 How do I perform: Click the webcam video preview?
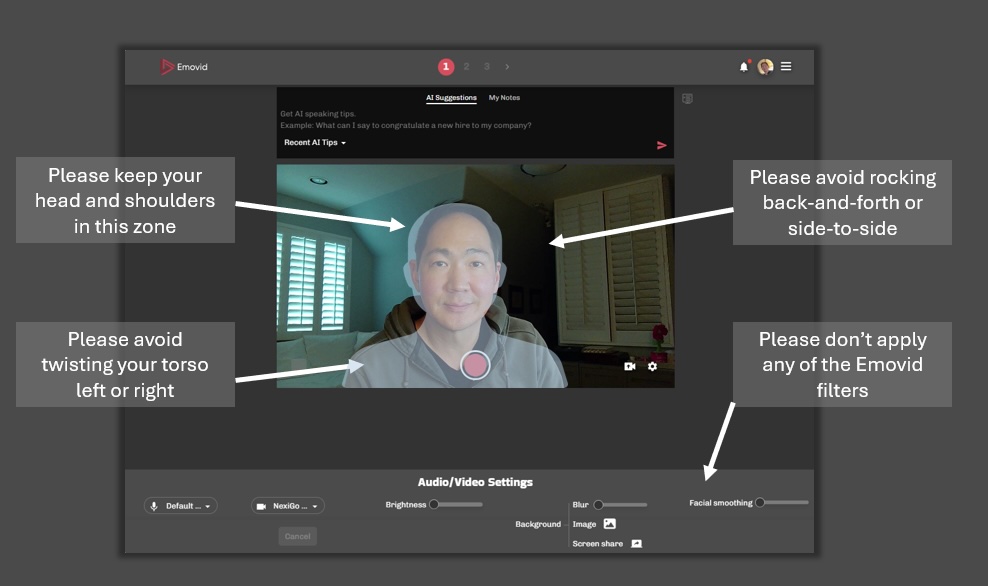coord(475,276)
